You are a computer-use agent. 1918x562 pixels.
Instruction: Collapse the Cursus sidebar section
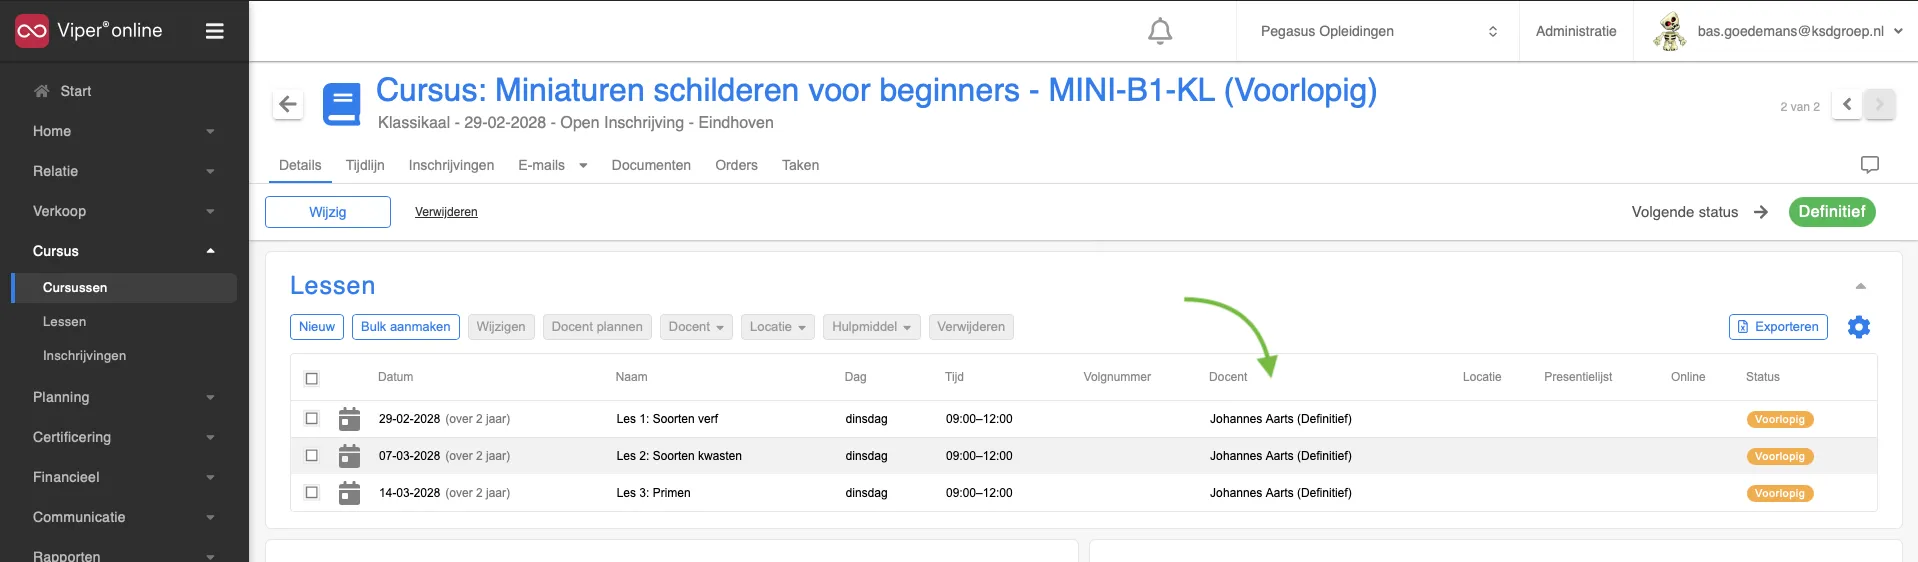[124, 251]
